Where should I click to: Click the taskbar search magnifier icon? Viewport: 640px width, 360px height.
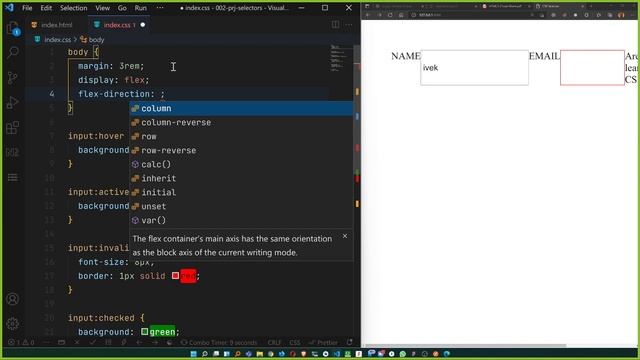pos(205,353)
